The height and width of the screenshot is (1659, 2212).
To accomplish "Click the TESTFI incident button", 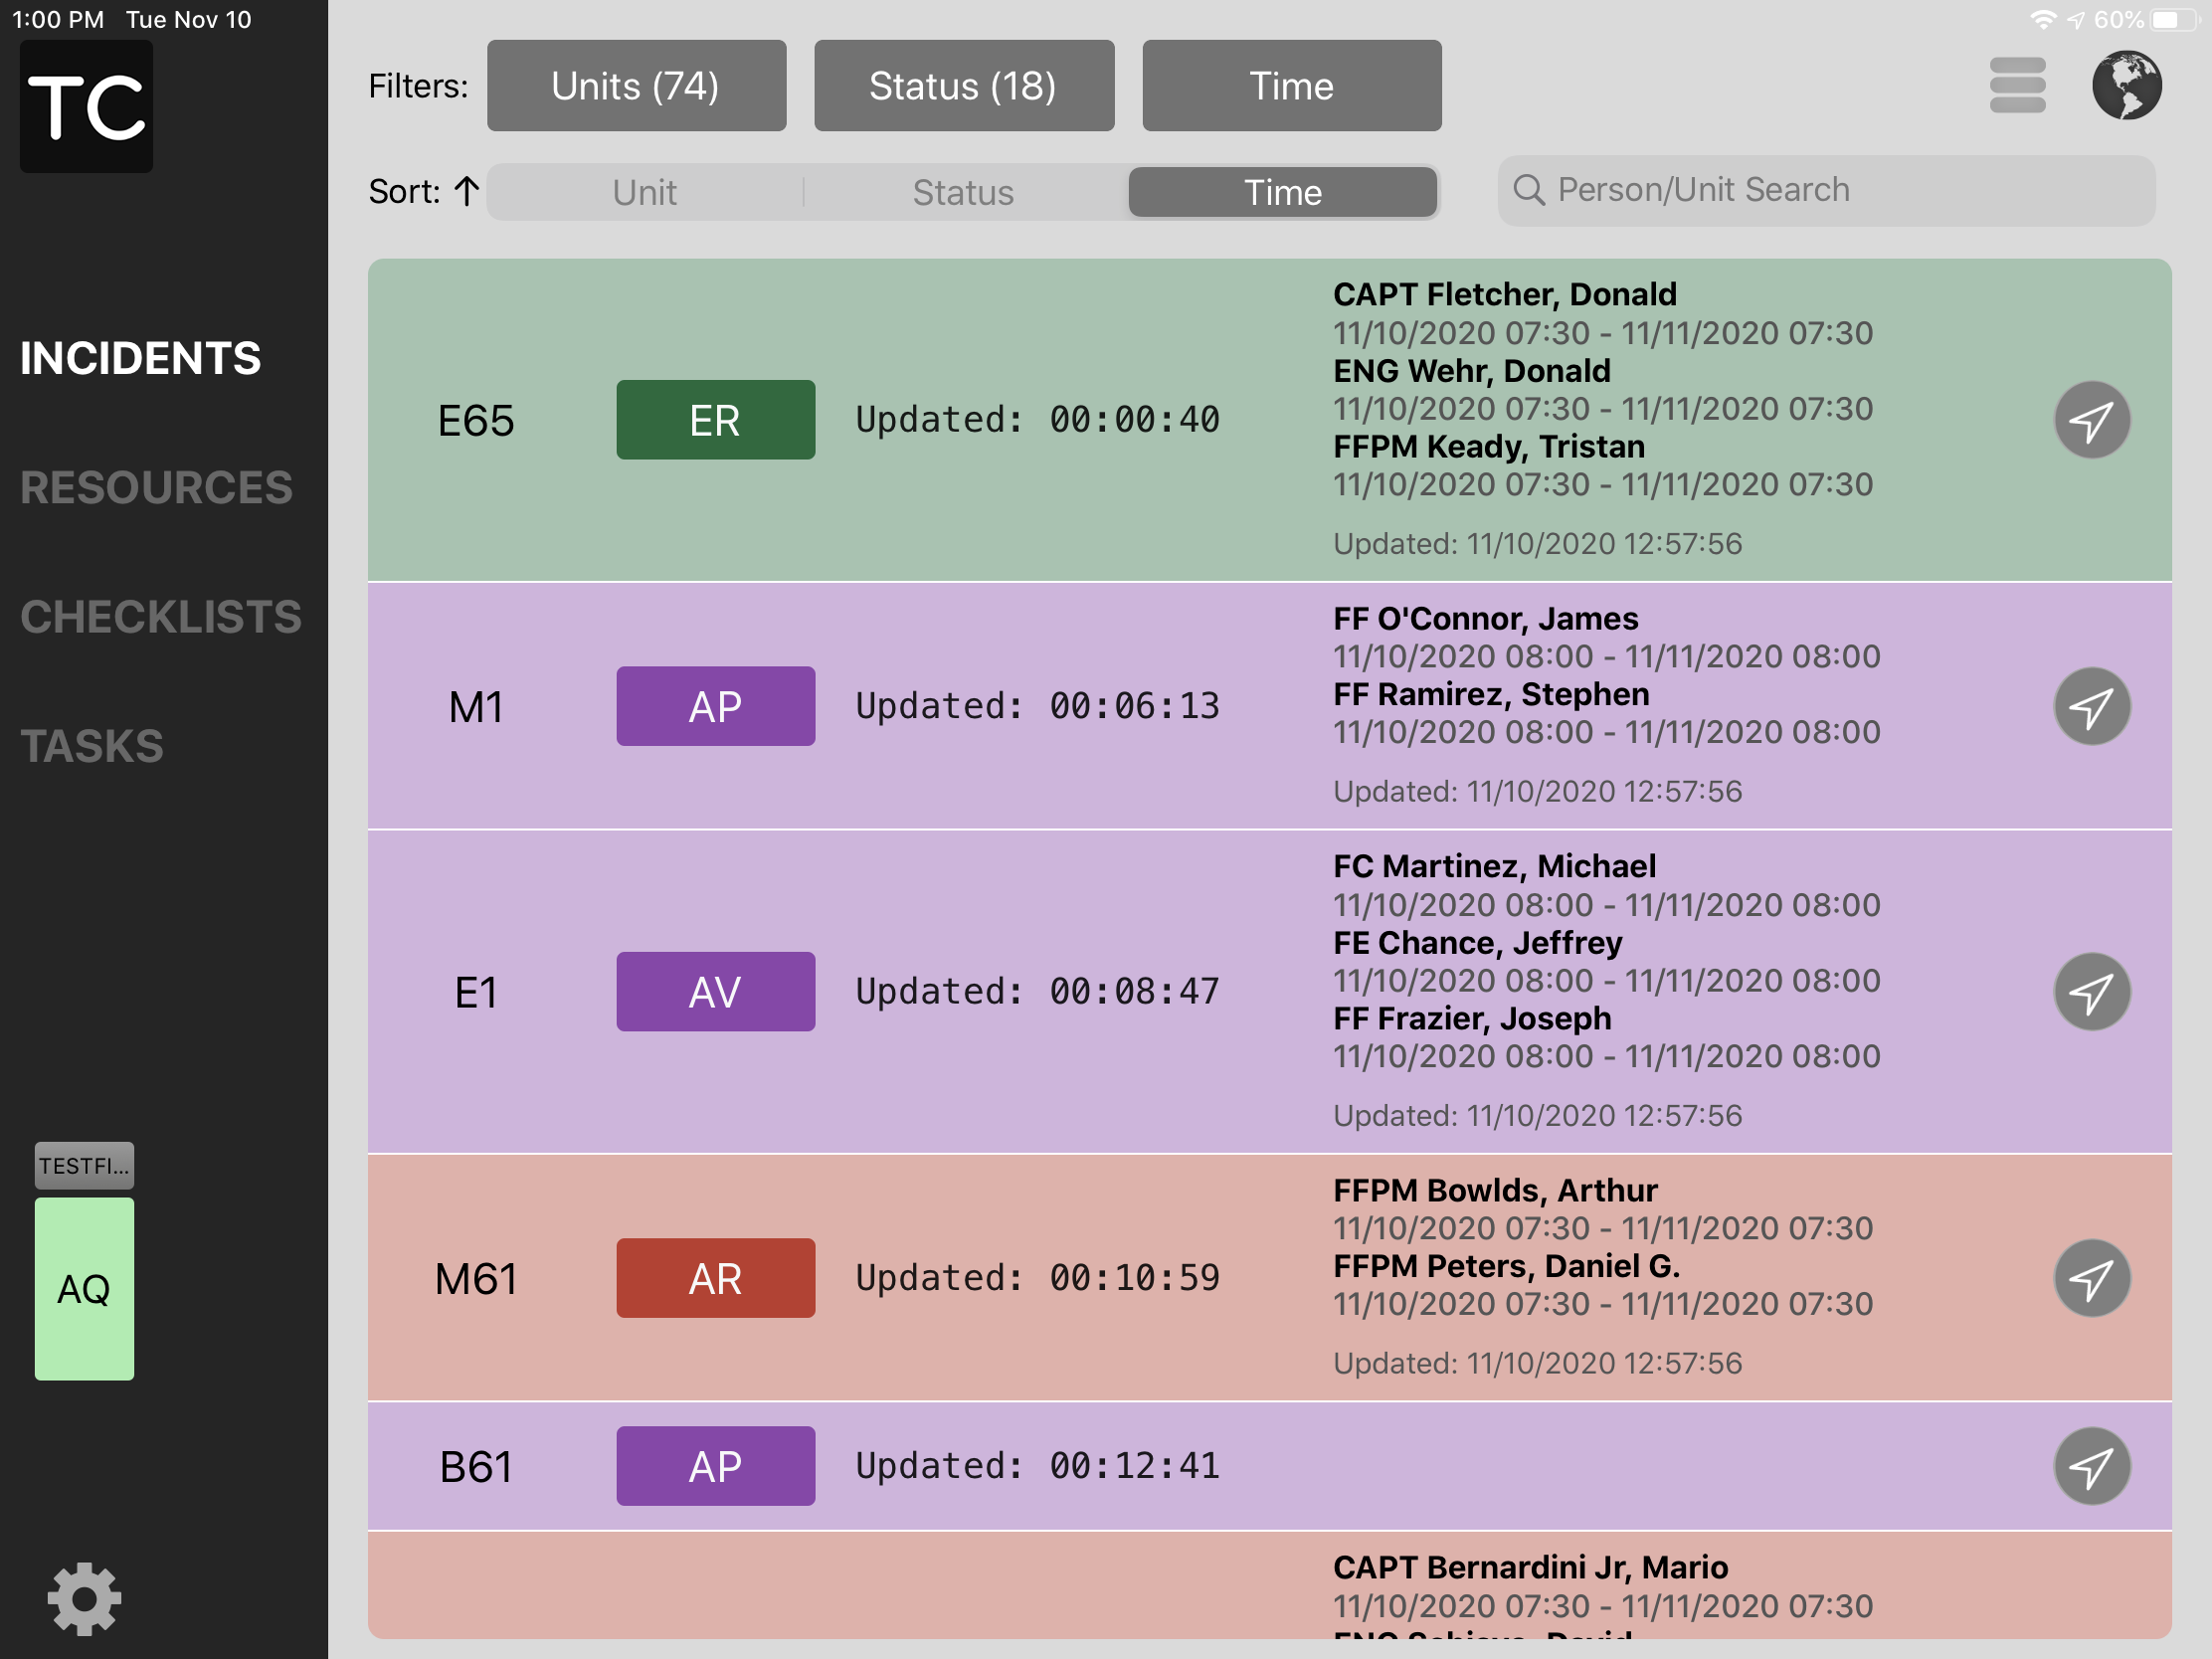I will [x=84, y=1165].
